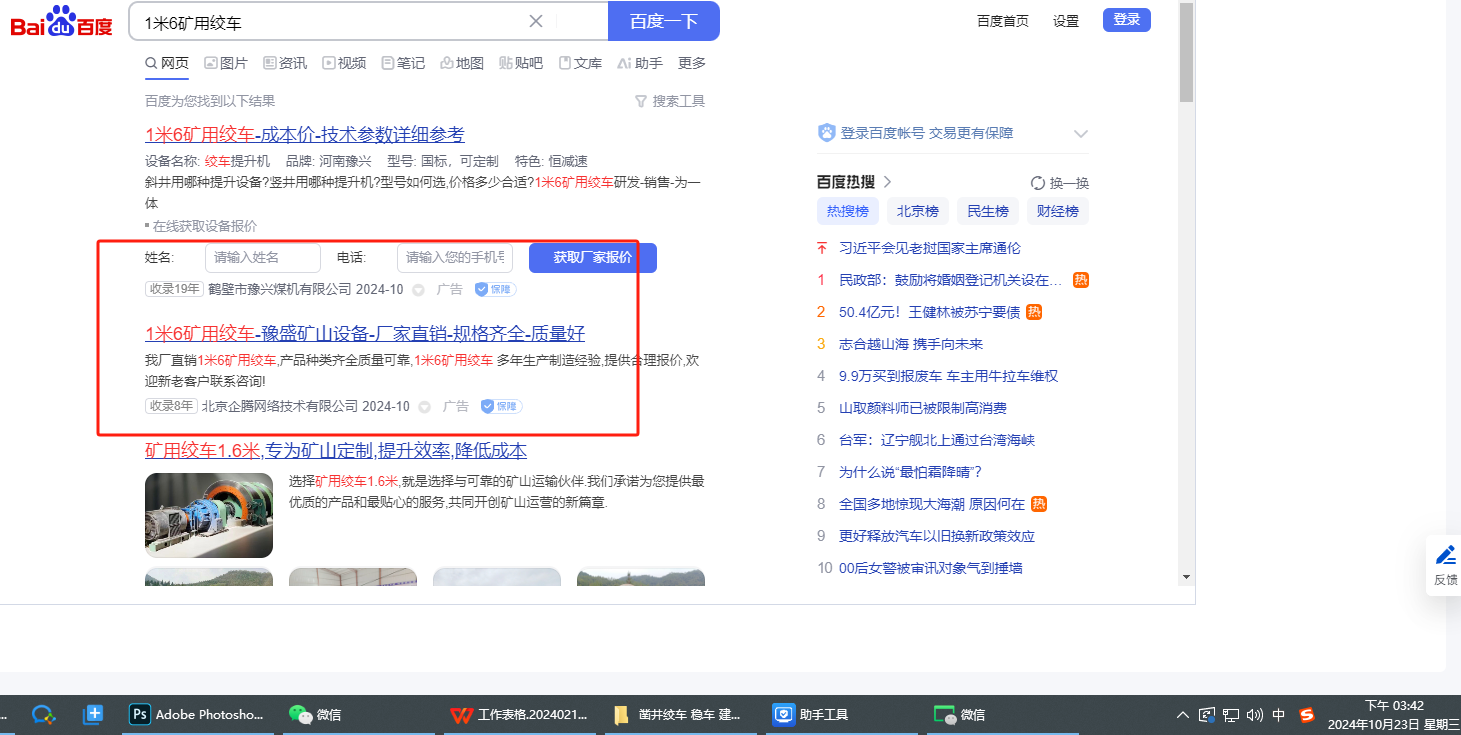Focus the 电话 phone number field
Viewport: 1461px width, 735px height.
[x=455, y=258]
